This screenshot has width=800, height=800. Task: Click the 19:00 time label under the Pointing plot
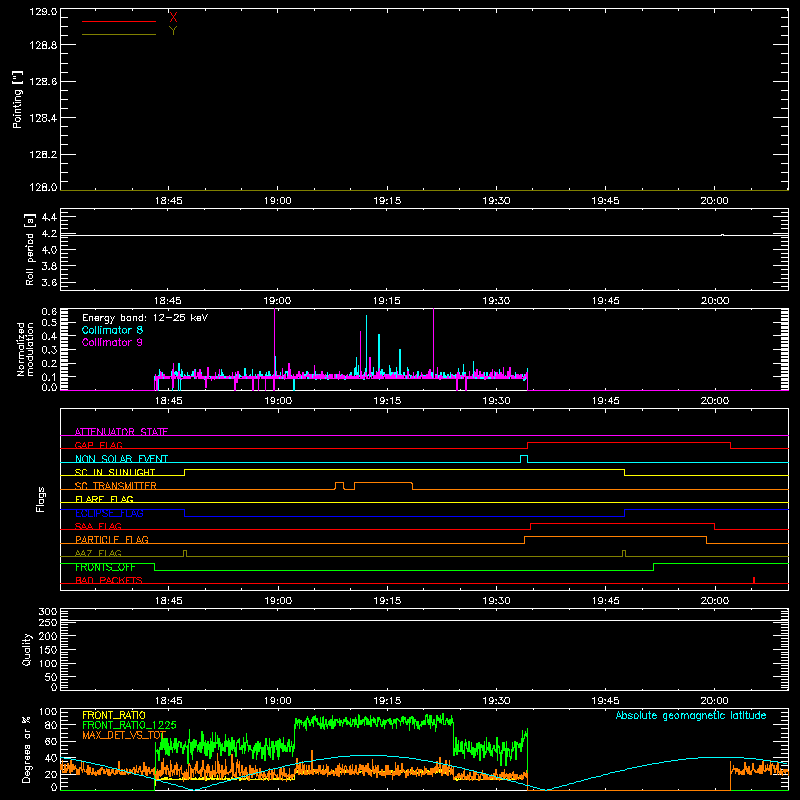pos(278,201)
